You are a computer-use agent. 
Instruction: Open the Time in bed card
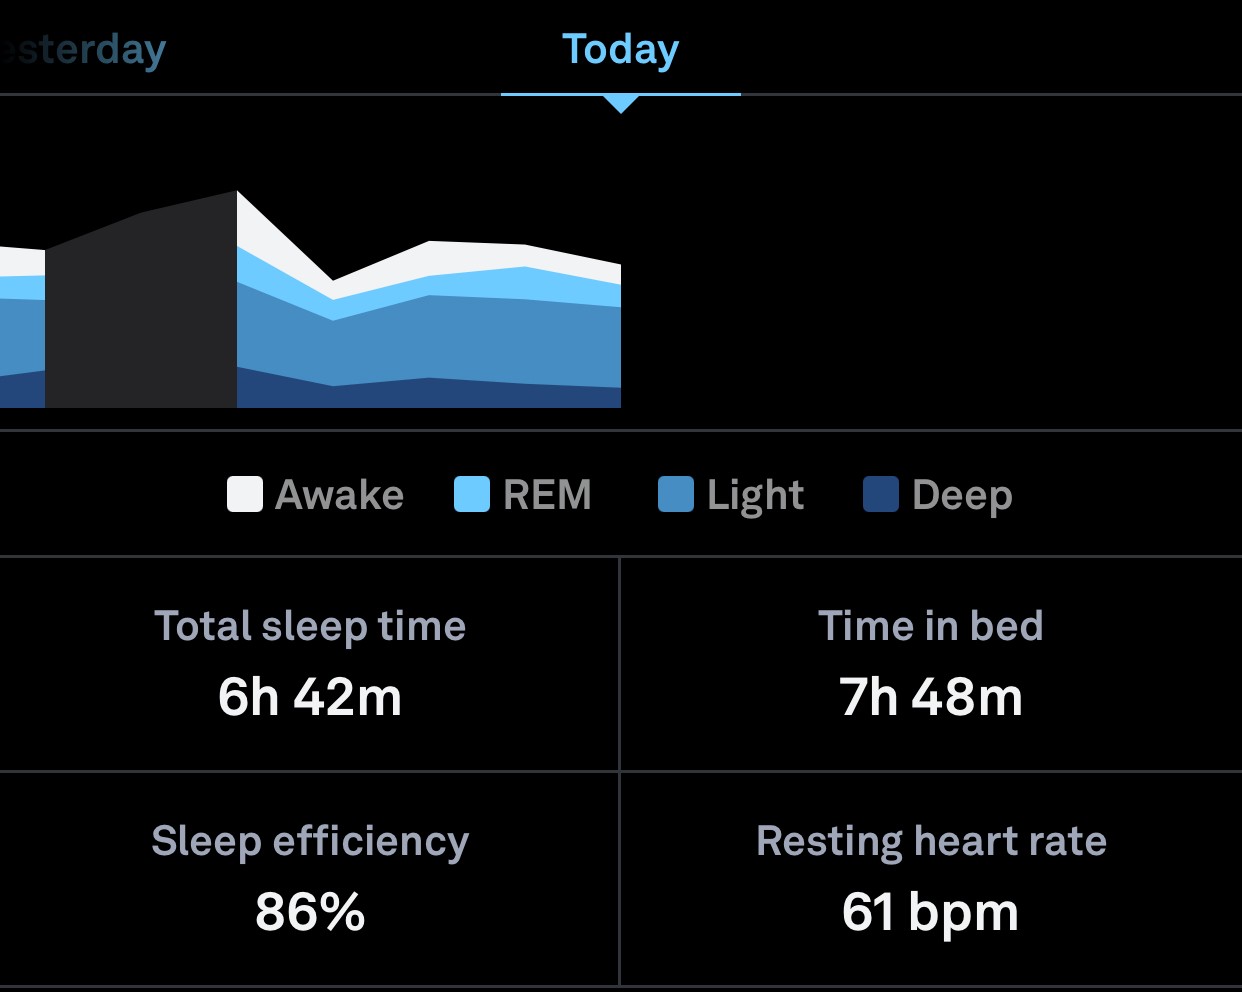(931, 664)
